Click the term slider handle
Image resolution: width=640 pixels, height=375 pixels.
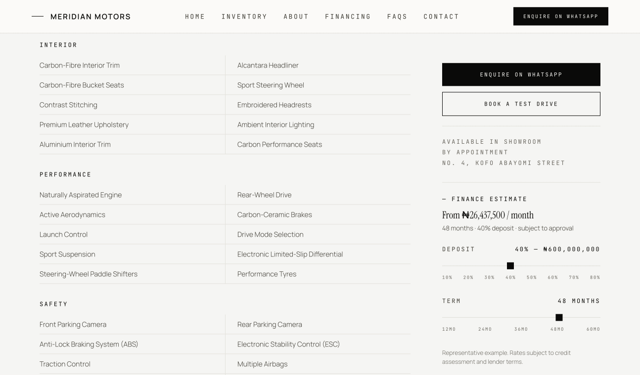559,317
